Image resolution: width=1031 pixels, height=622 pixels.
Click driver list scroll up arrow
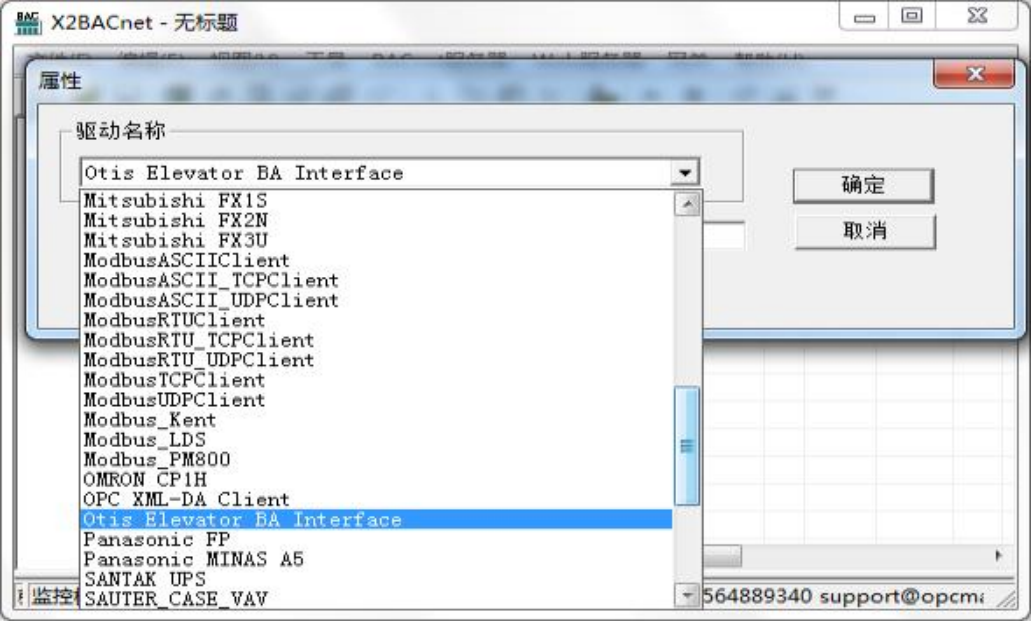tap(687, 204)
